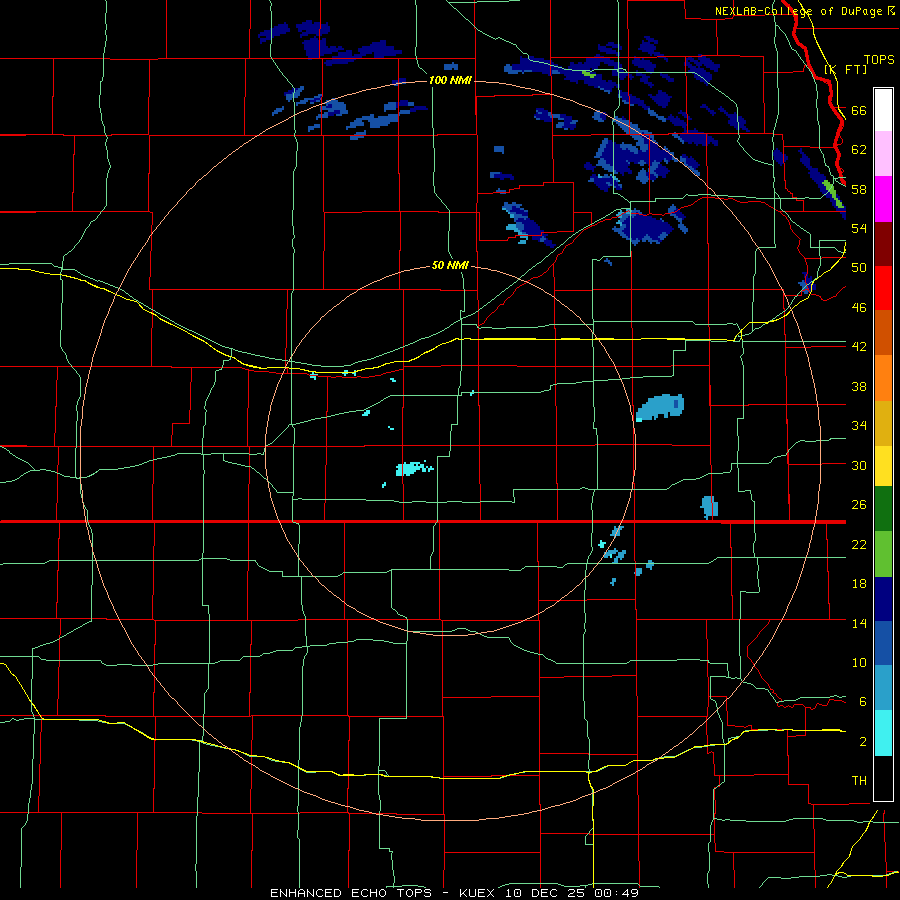This screenshot has height=900, width=900.
Task: Click the dark red 54 kft swatch
Action: [x=883, y=243]
